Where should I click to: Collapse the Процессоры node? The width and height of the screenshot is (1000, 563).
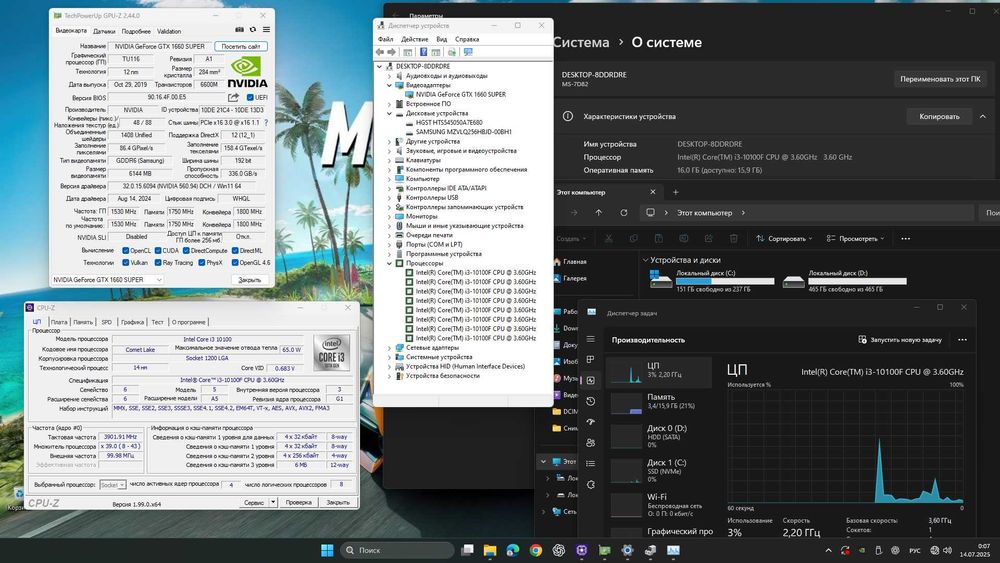(x=389, y=263)
